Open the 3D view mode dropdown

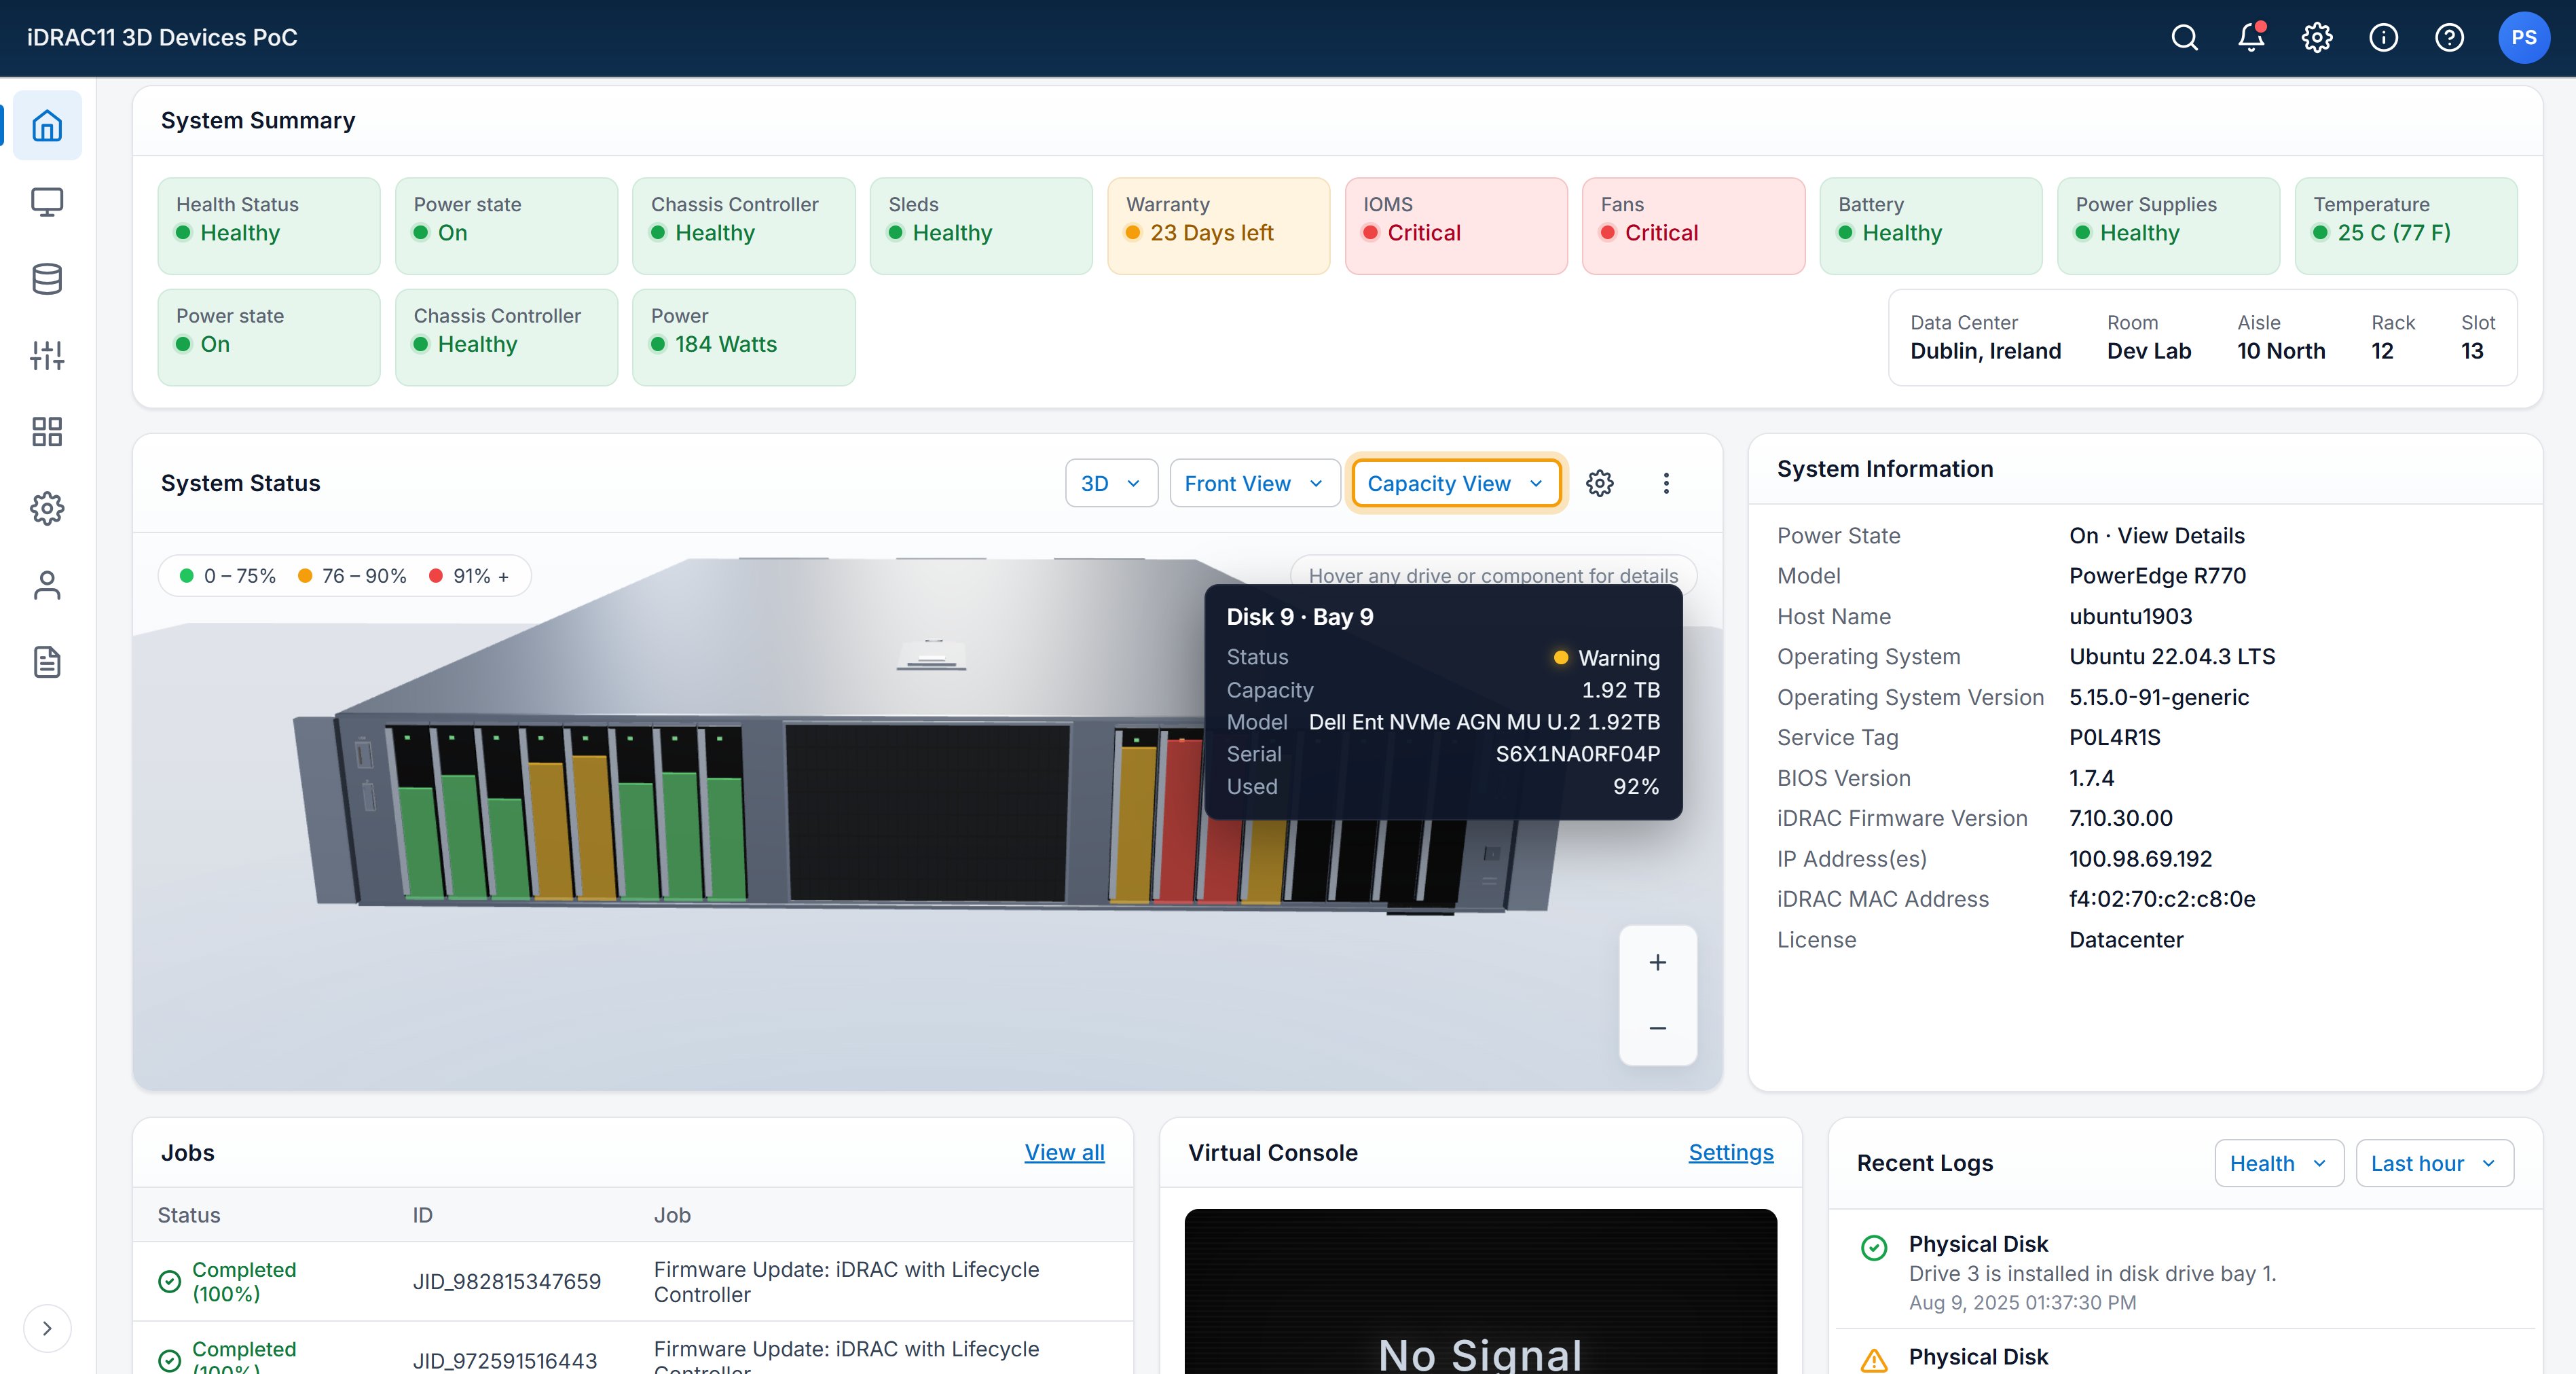pyautogui.click(x=1111, y=484)
